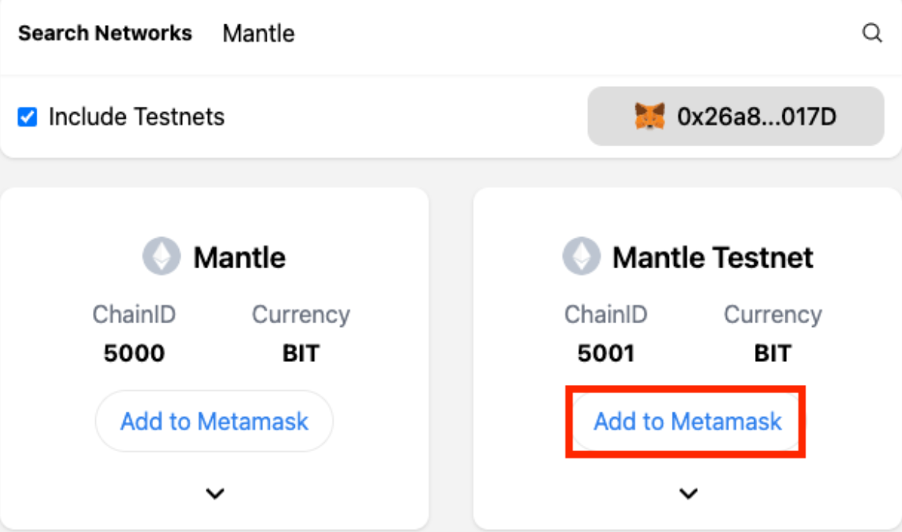This screenshot has width=902, height=532.
Task: Click BIT currency on Mantle Testnet card
Action: 773,353
